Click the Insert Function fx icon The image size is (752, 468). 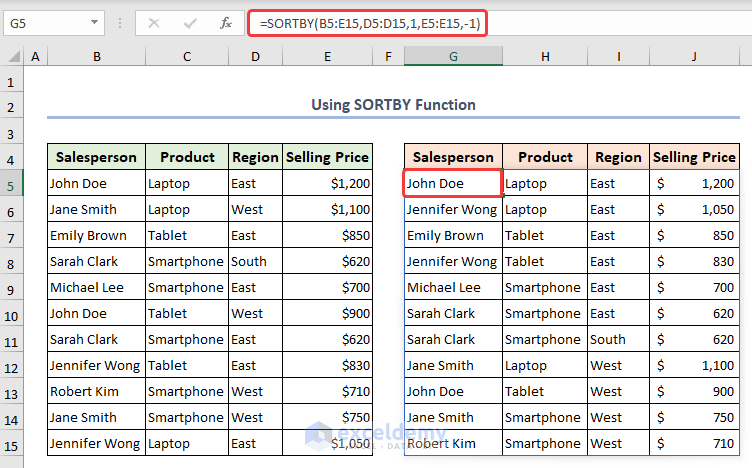[x=226, y=23]
